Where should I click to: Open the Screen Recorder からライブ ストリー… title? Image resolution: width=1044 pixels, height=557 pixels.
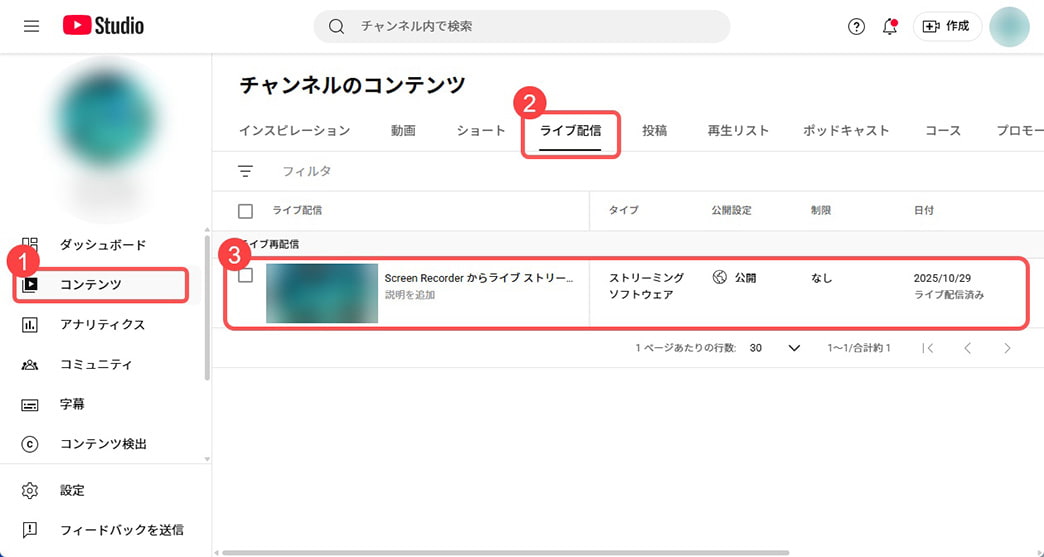479,278
